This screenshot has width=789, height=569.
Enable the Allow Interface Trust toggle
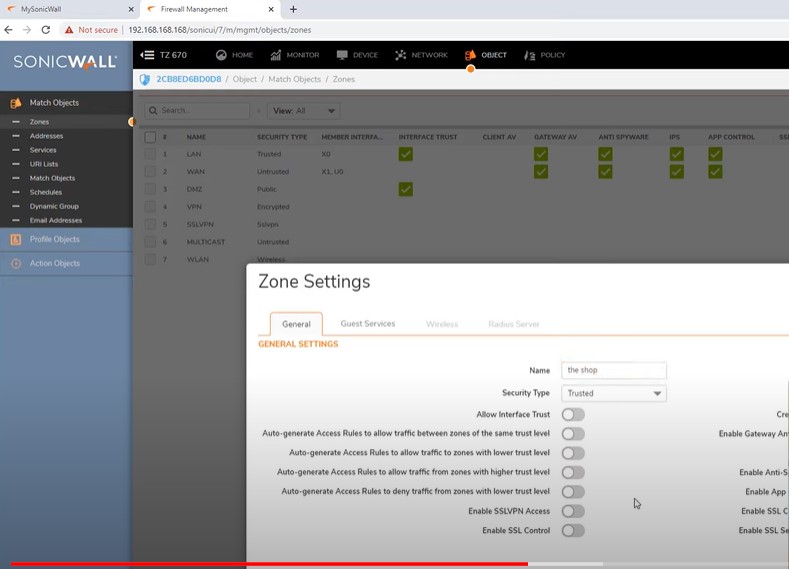coord(572,414)
